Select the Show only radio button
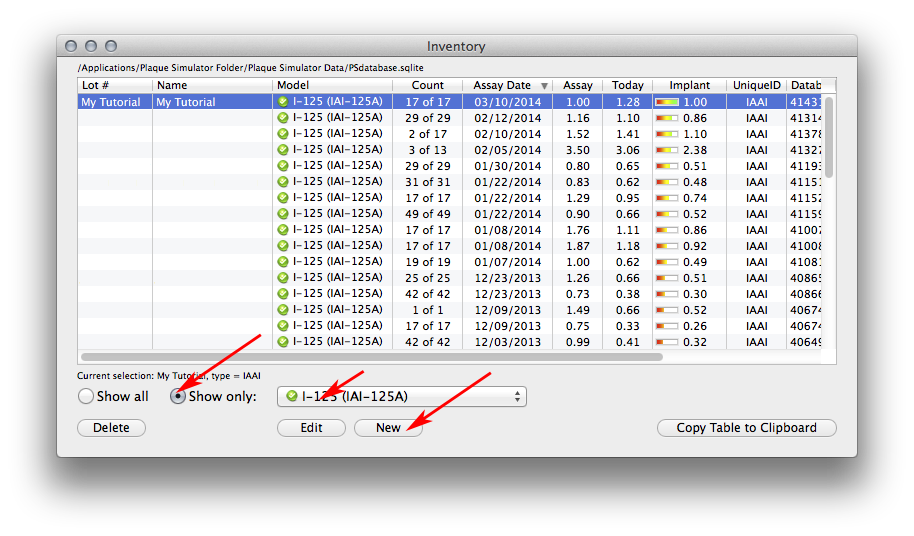Viewport: 914px width, 536px height. pos(178,397)
